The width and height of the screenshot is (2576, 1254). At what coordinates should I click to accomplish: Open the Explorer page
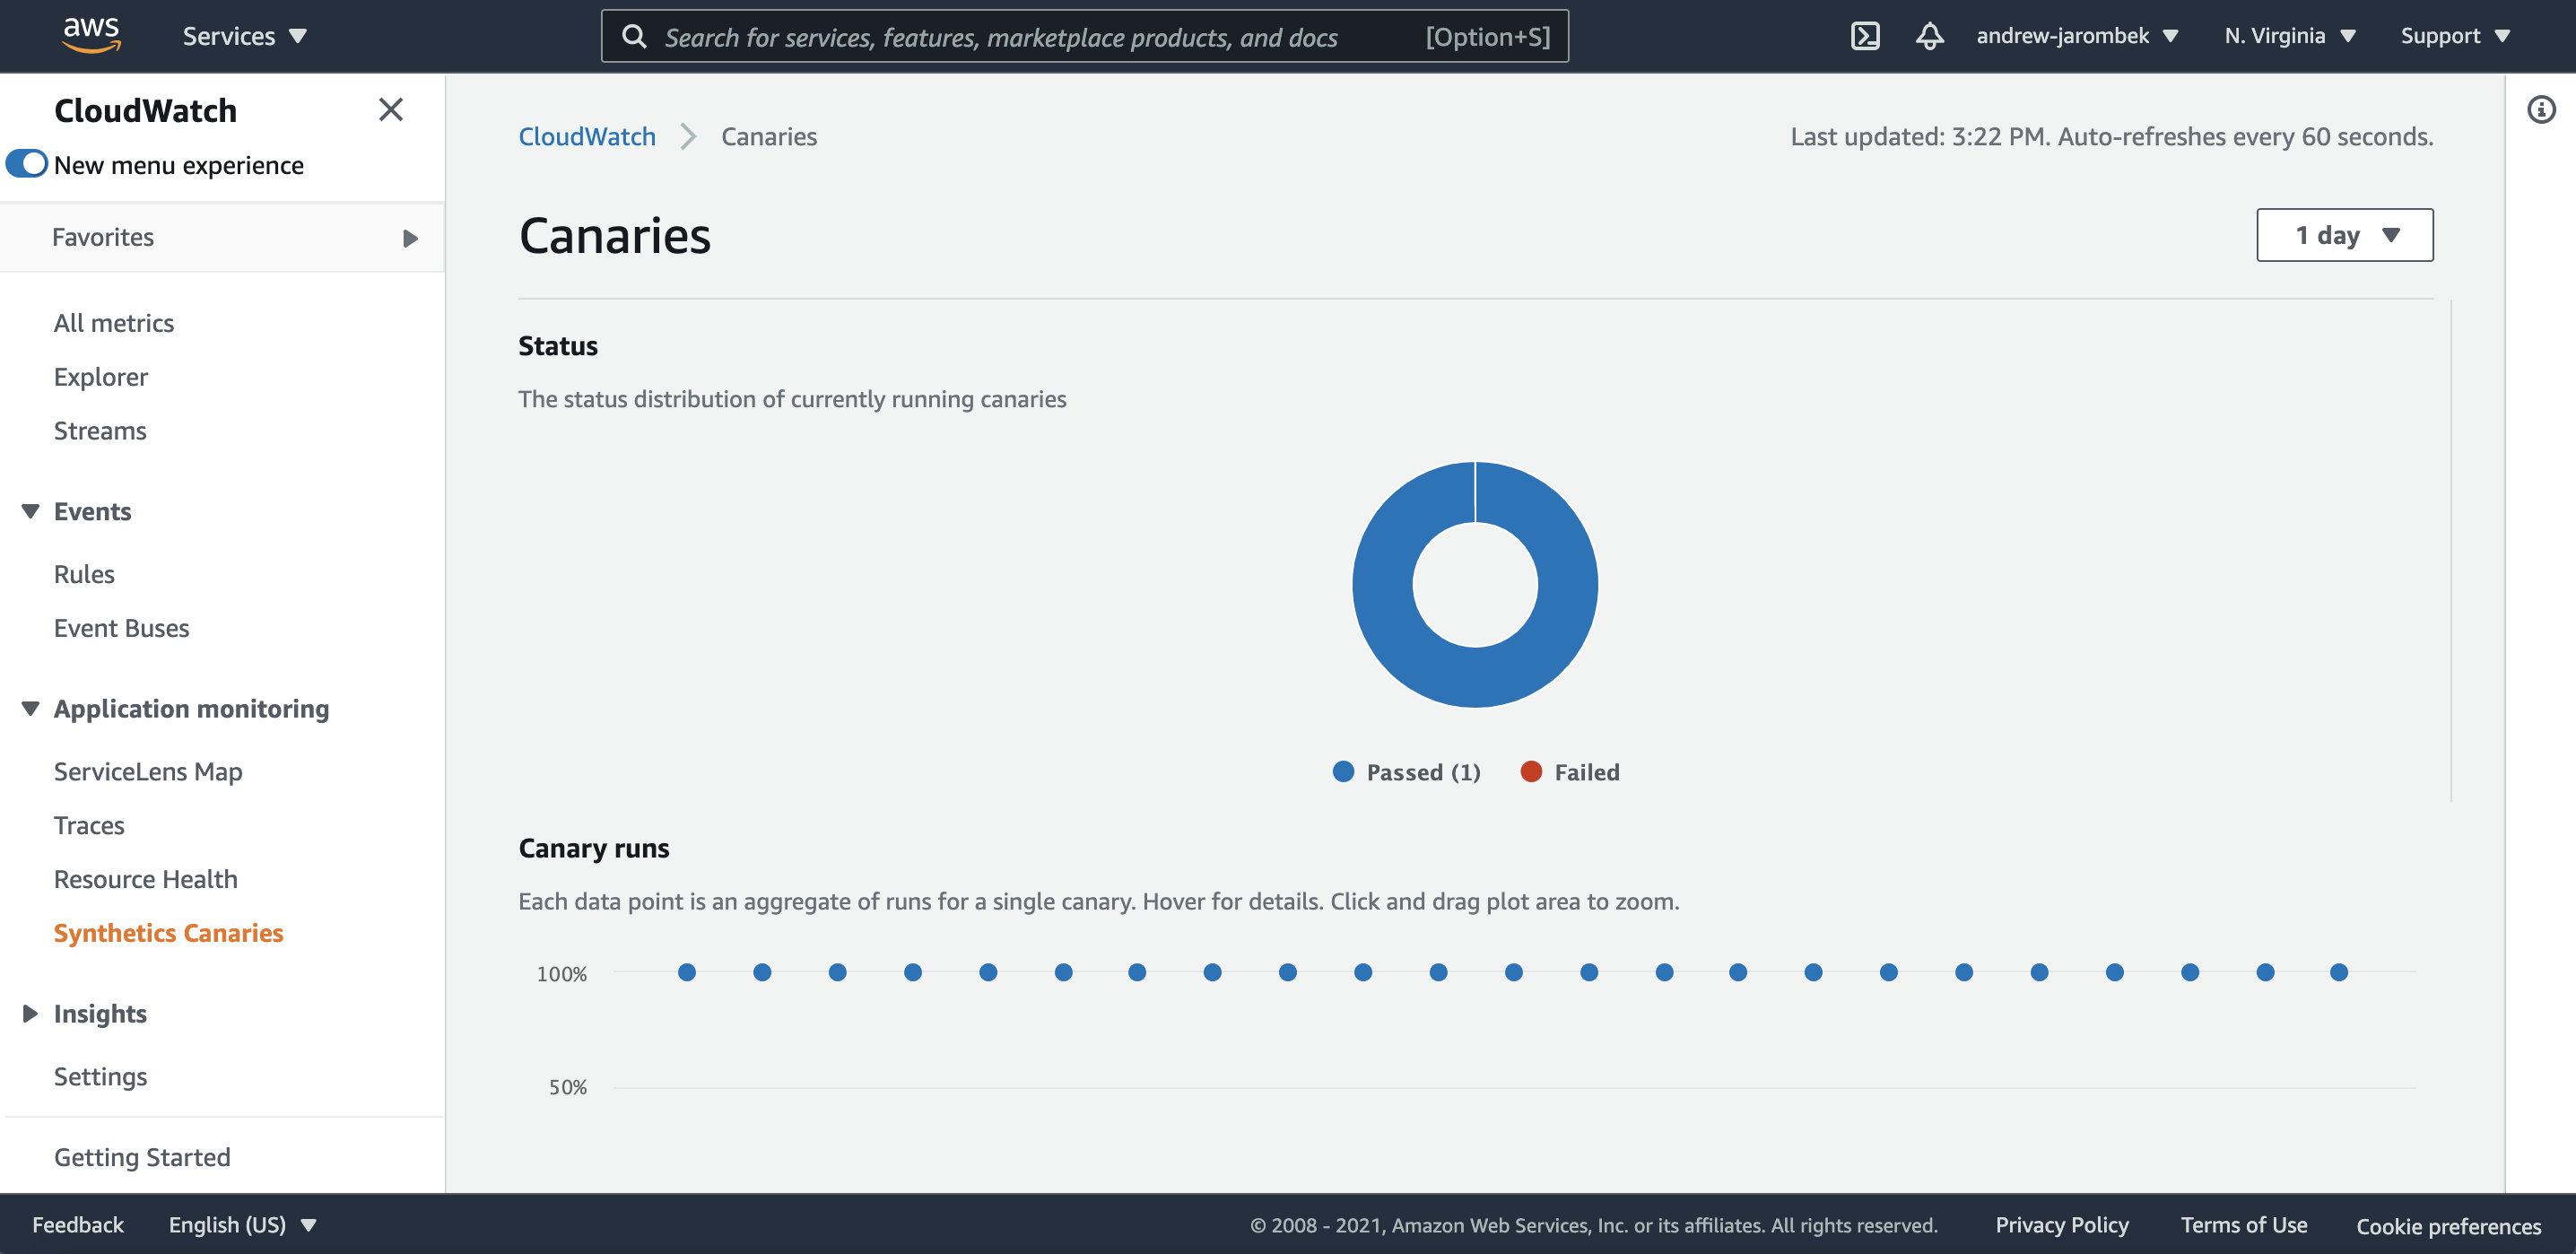(101, 376)
